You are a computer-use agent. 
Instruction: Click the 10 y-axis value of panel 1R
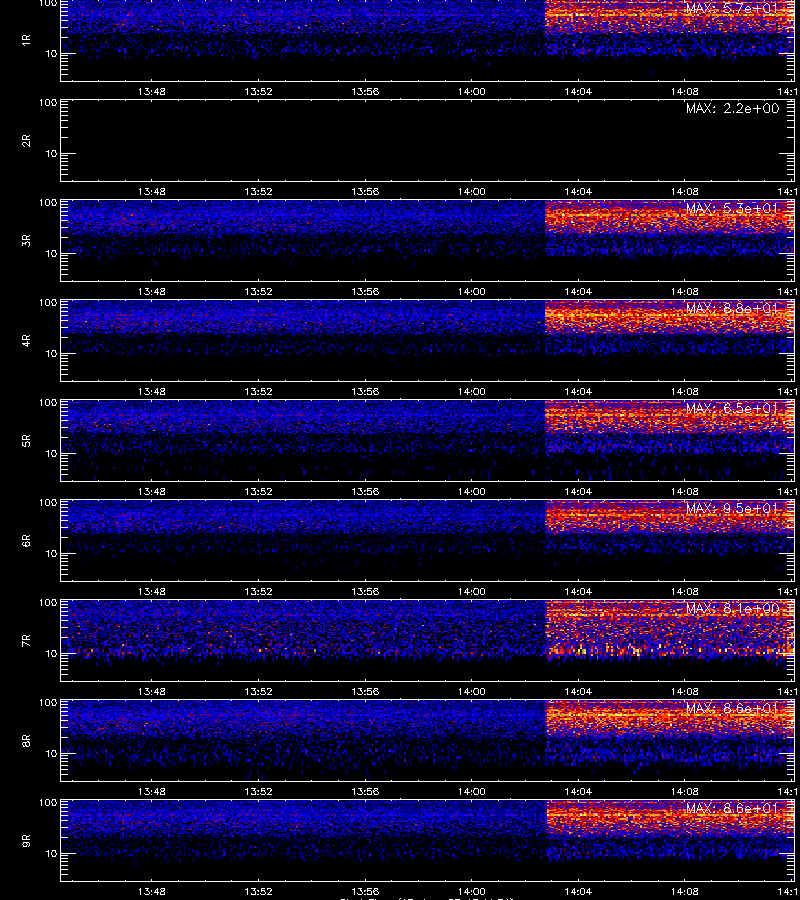coord(52,54)
